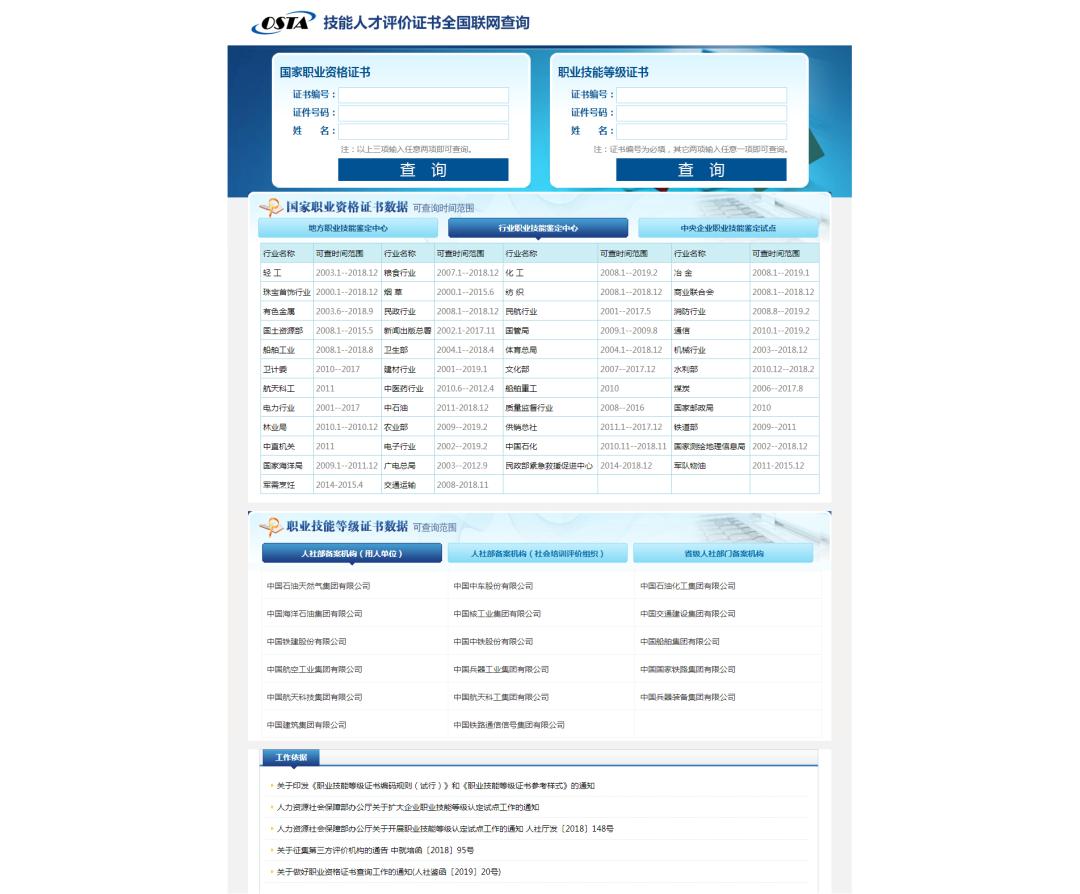Switch to 人社部备案机构（社会培训评价组织）tab
This screenshot has width=1080, height=894.
[537, 553]
